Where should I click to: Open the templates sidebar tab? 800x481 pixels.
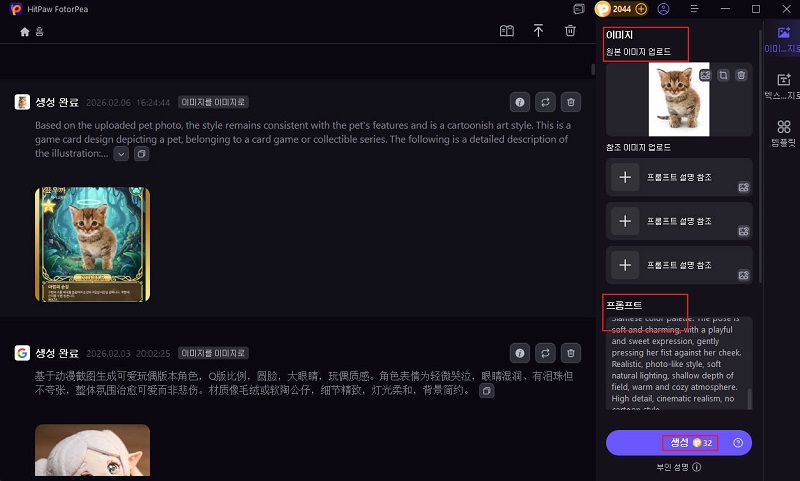(783, 133)
